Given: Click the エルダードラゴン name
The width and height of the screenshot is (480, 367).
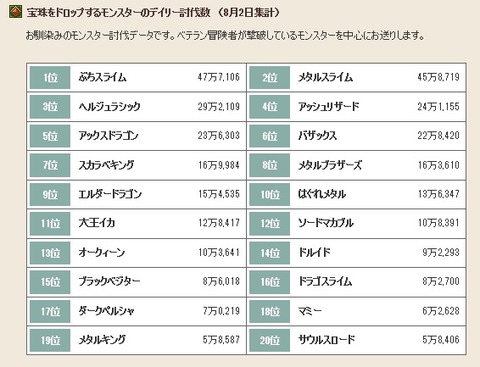Looking at the screenshot, I should tap(110, 194).
